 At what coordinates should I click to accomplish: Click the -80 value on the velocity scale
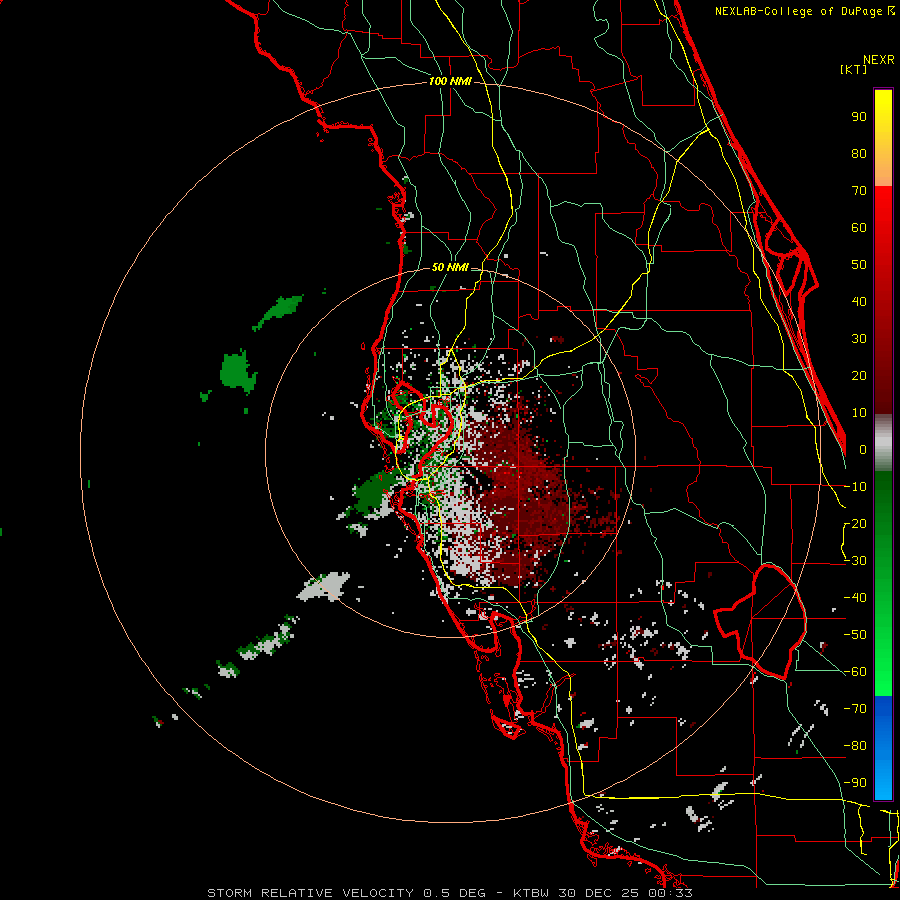point(855,746)
